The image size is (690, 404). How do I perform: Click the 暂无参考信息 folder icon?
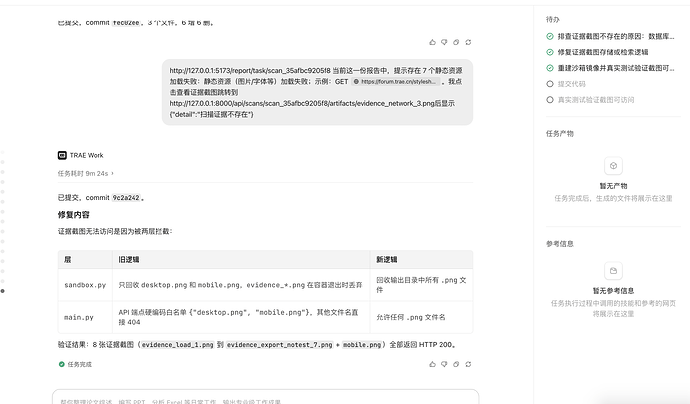[613, 271]
